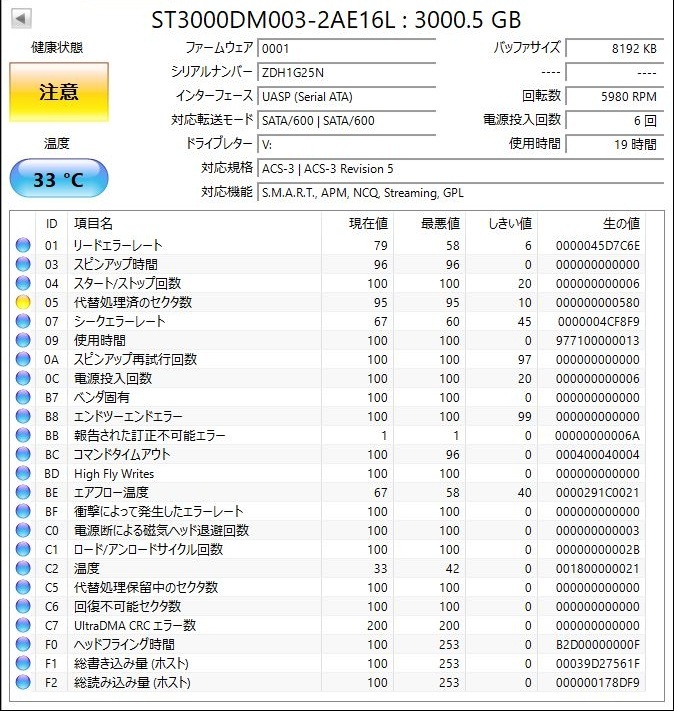
Task: Click the 項目名 column header
Action: 195,224
